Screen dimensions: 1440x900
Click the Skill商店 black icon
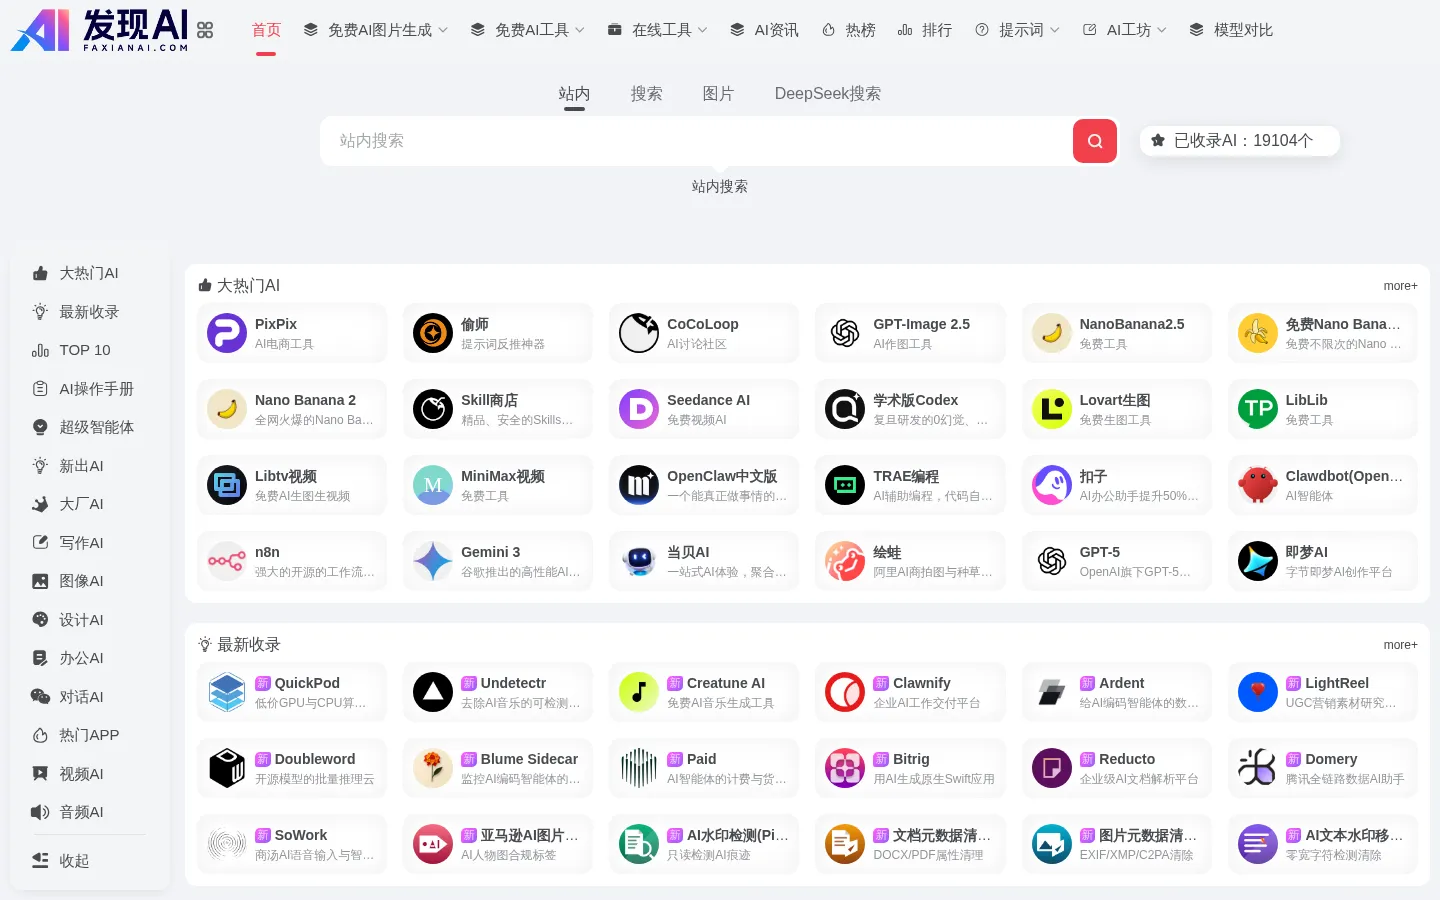tap(433, 409)
